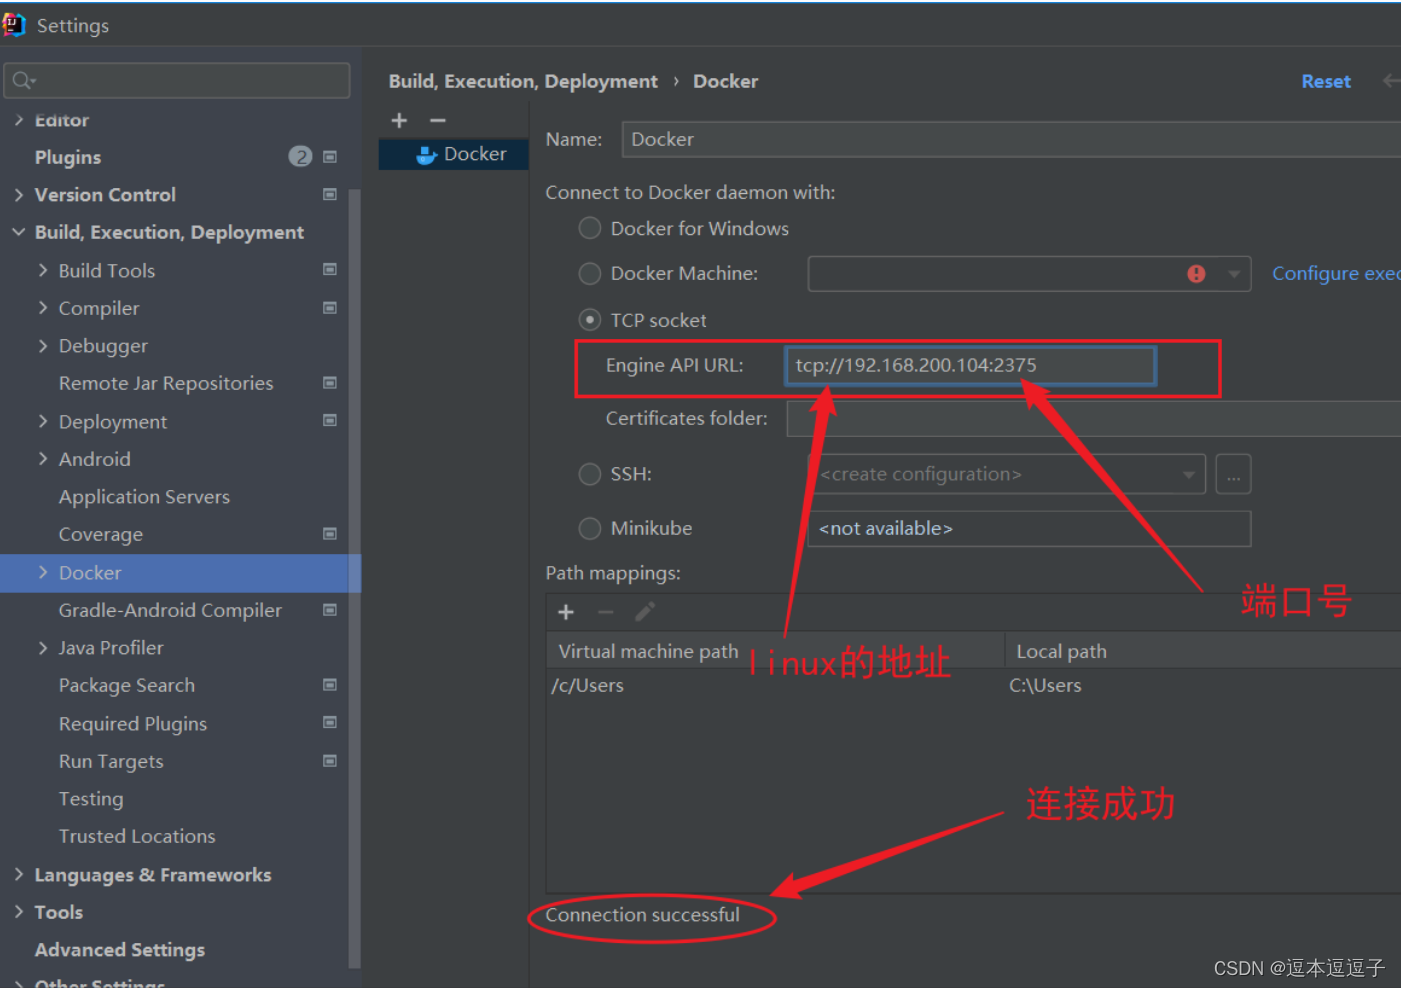This screenshot has height=988, width=1401.
Task: Open the Editor settings section
Action: click(x=62, y=120)
